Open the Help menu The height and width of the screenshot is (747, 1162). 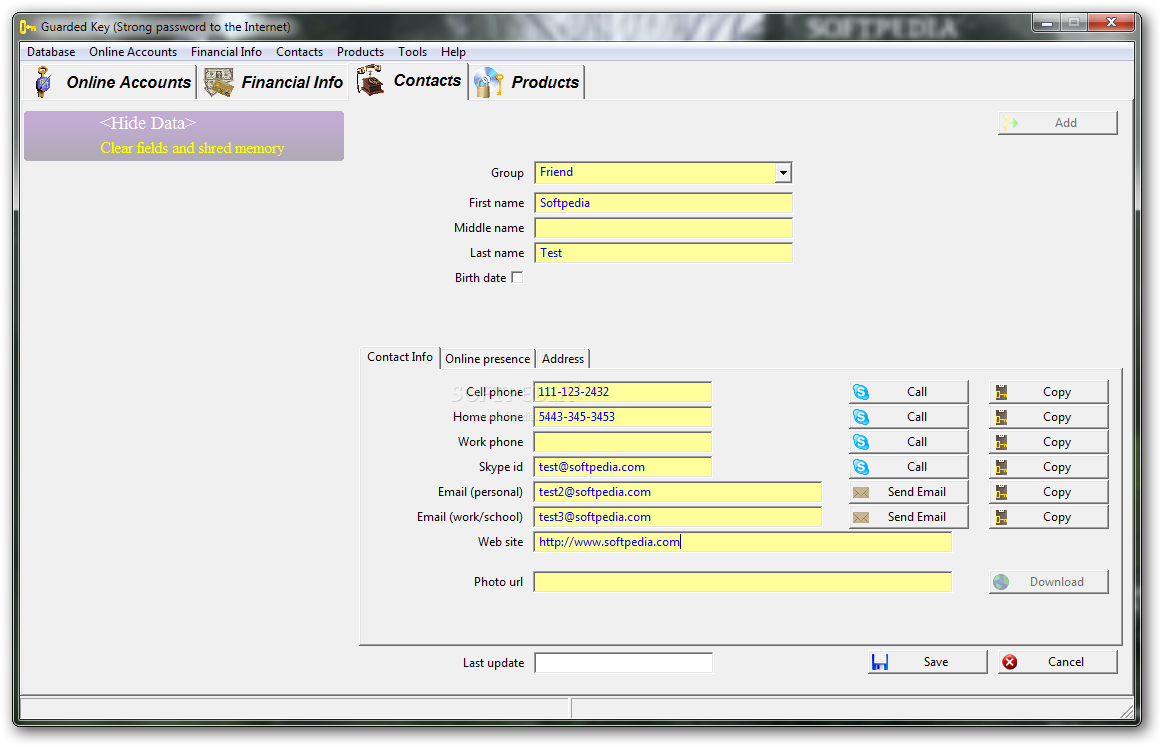tap(453, 52)
